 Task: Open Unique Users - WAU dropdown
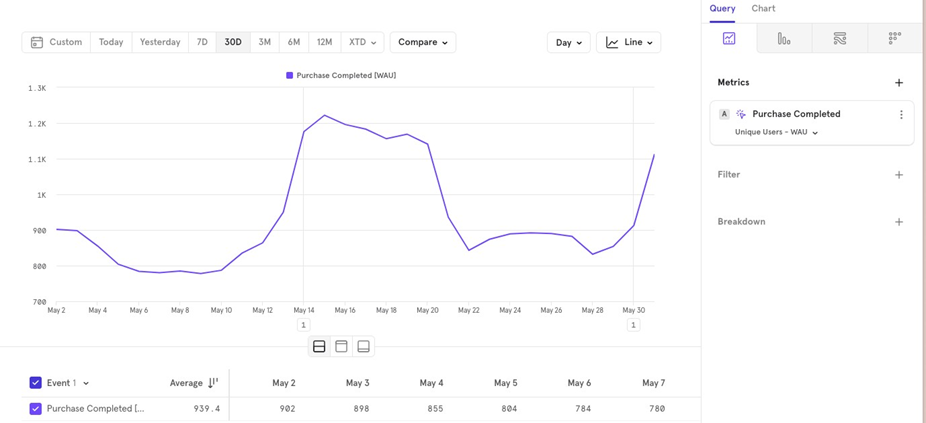click(776, 132)
